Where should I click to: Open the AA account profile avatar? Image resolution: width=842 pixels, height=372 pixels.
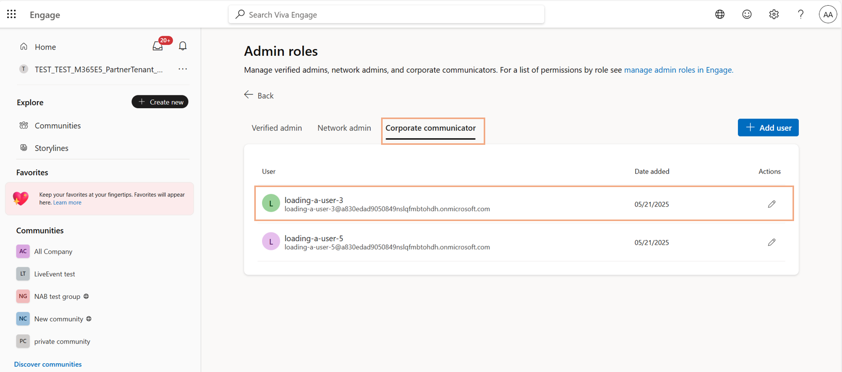tap(828, 15)
